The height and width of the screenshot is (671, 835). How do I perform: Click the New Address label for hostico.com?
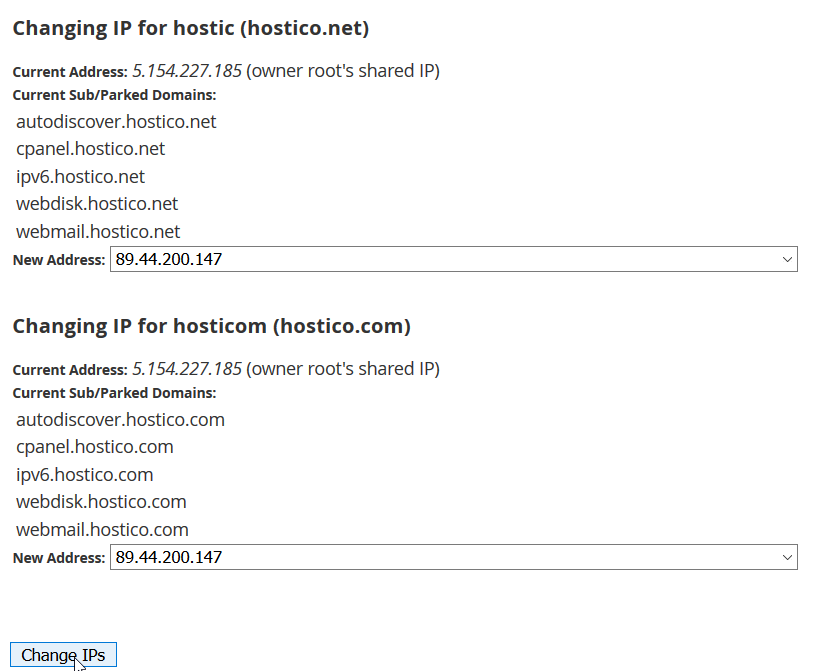click(58, 558)
